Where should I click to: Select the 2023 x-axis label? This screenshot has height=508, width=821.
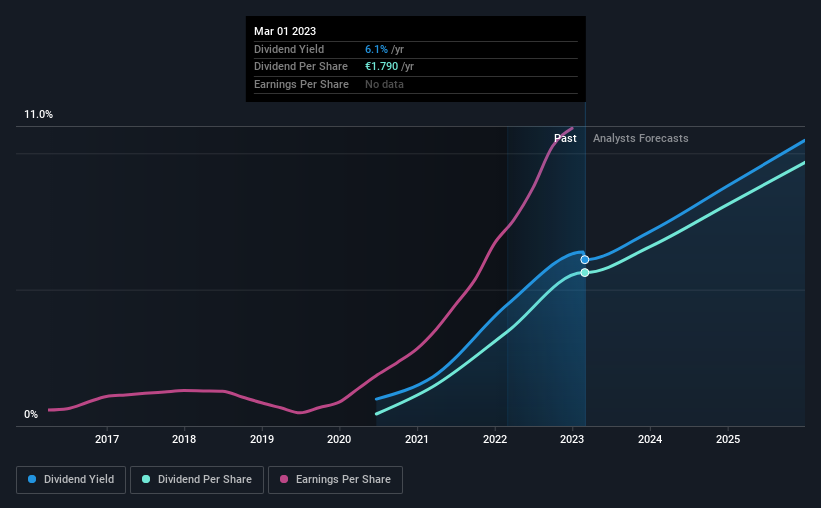pos(572,439)
